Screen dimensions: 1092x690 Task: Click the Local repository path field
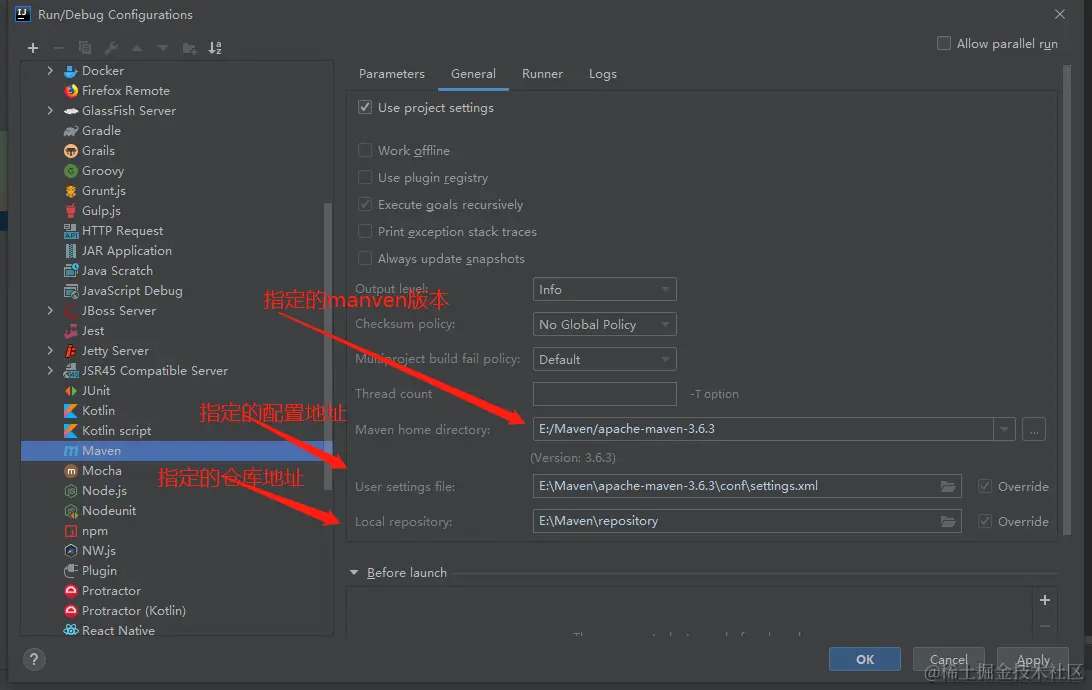(x=747, y=521)
